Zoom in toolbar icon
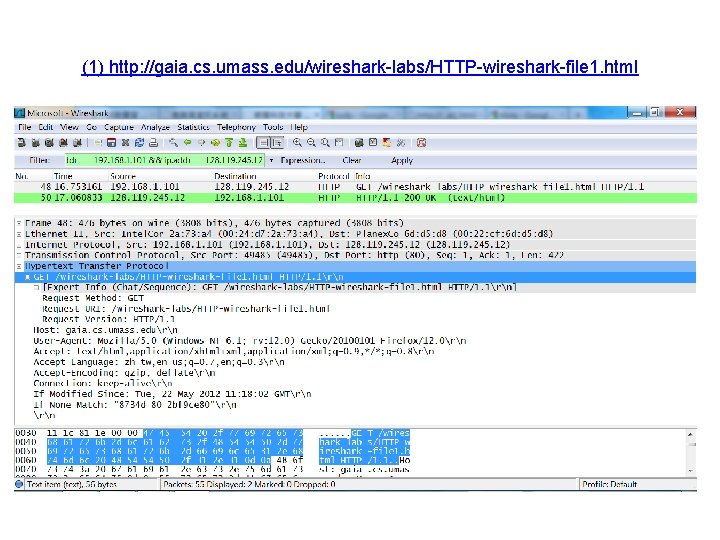This screenshot has height=540, width=720. point(297,143)
